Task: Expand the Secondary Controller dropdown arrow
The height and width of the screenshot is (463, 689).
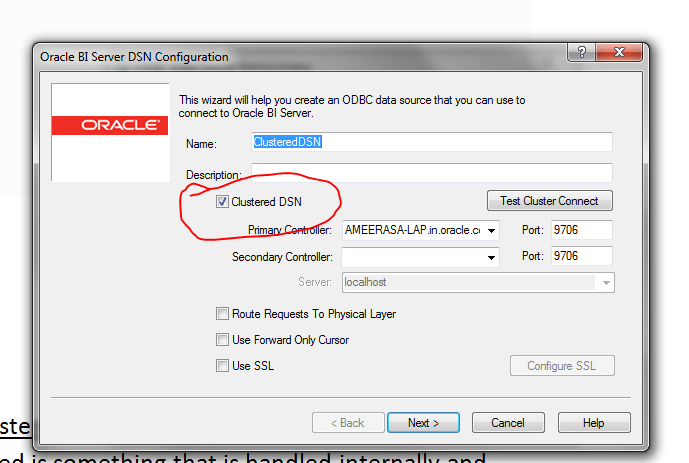Action: [x=491, y=257]
